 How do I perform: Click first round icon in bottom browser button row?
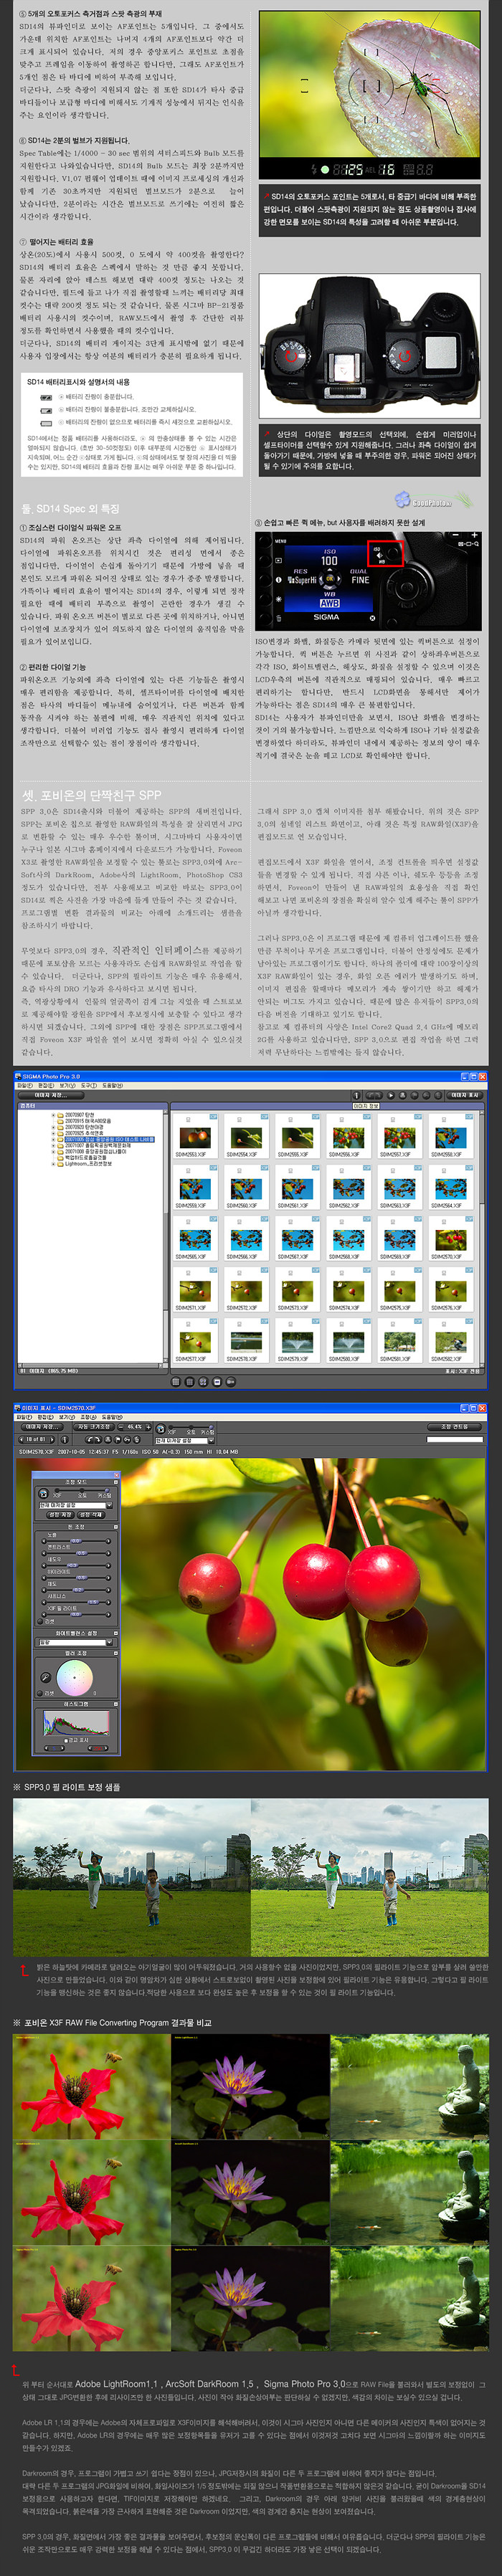point(176,1382)
